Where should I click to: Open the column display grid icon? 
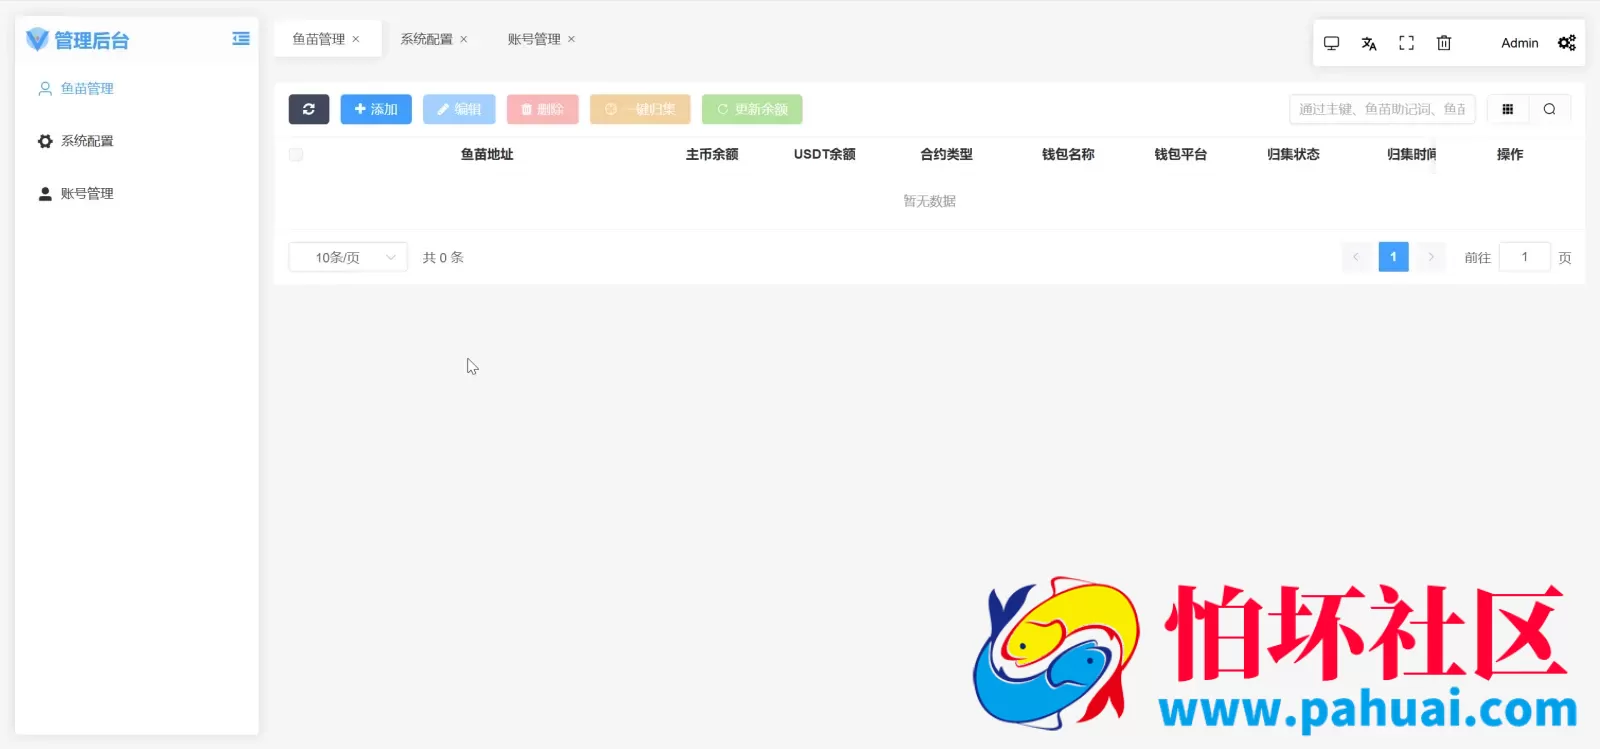(1508, 109)
